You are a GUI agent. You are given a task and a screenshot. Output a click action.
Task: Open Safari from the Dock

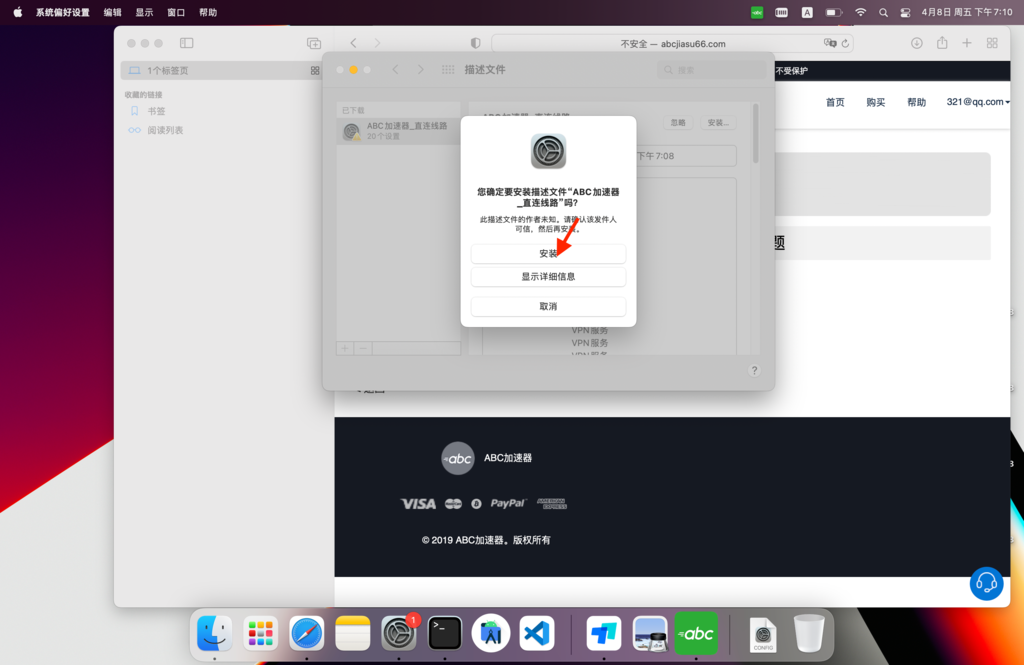pyautogui.click(x=306, y=633)
